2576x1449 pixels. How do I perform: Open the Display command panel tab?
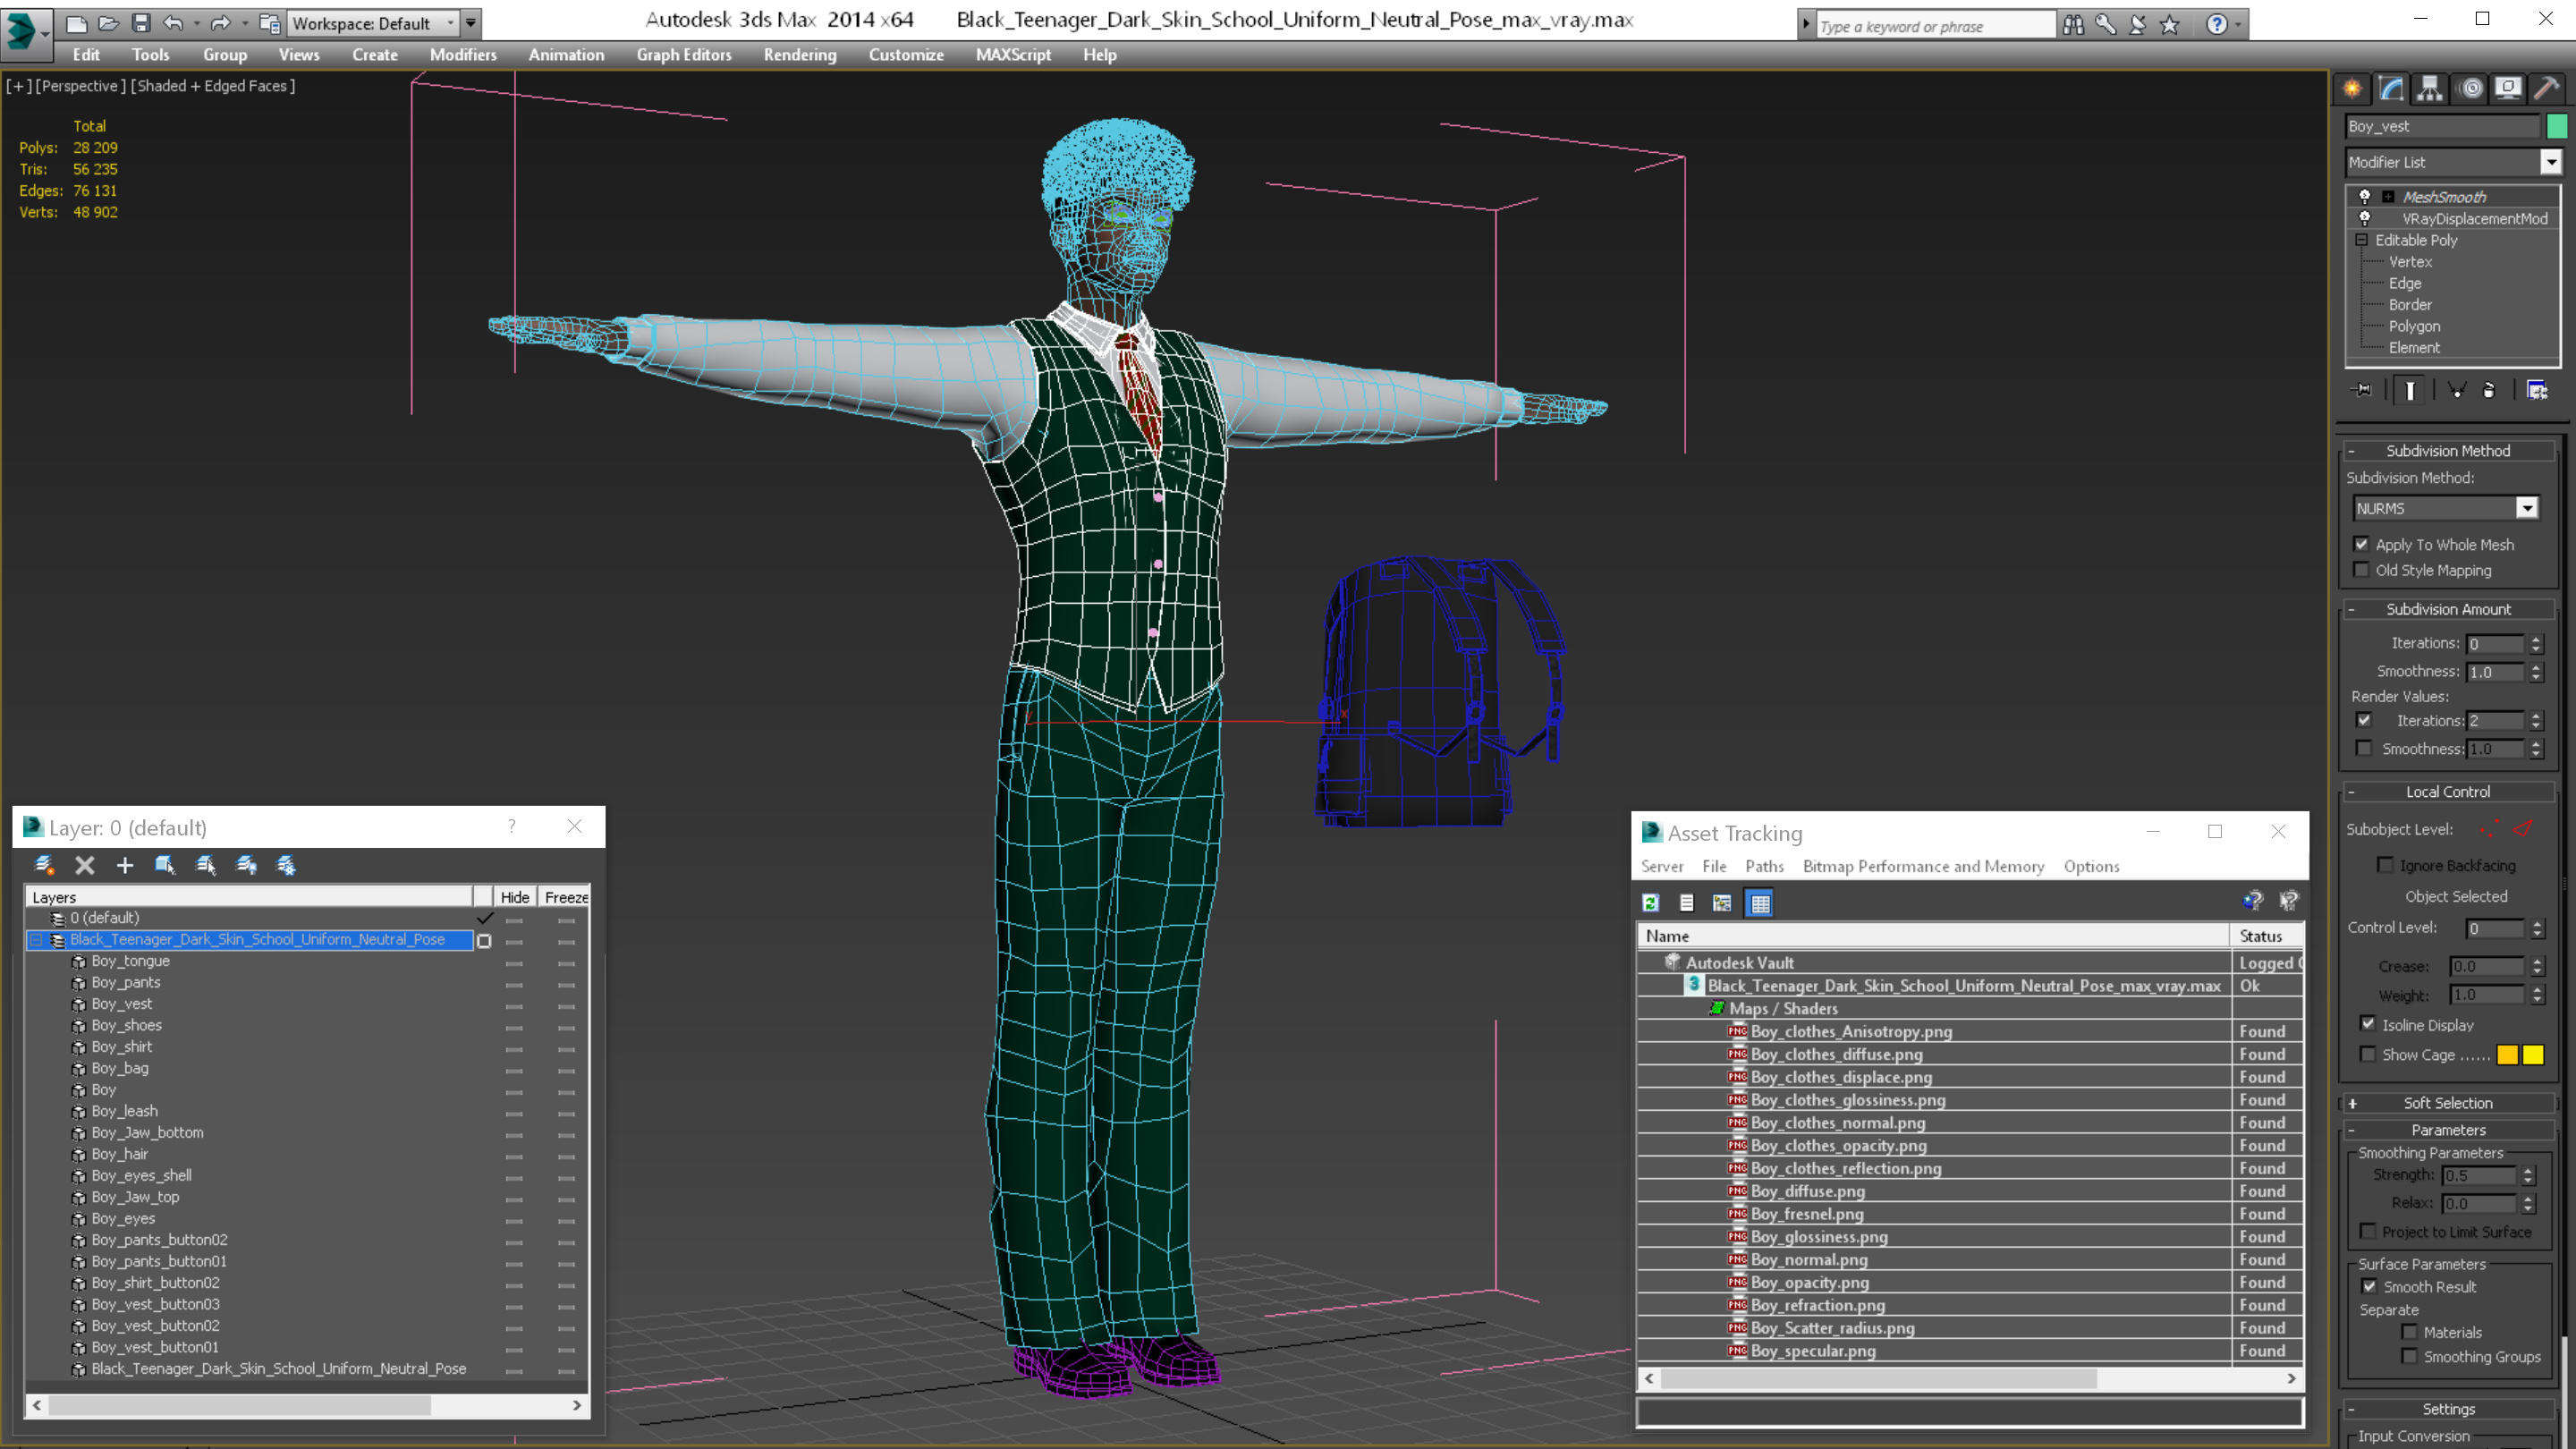point(2508,89)
